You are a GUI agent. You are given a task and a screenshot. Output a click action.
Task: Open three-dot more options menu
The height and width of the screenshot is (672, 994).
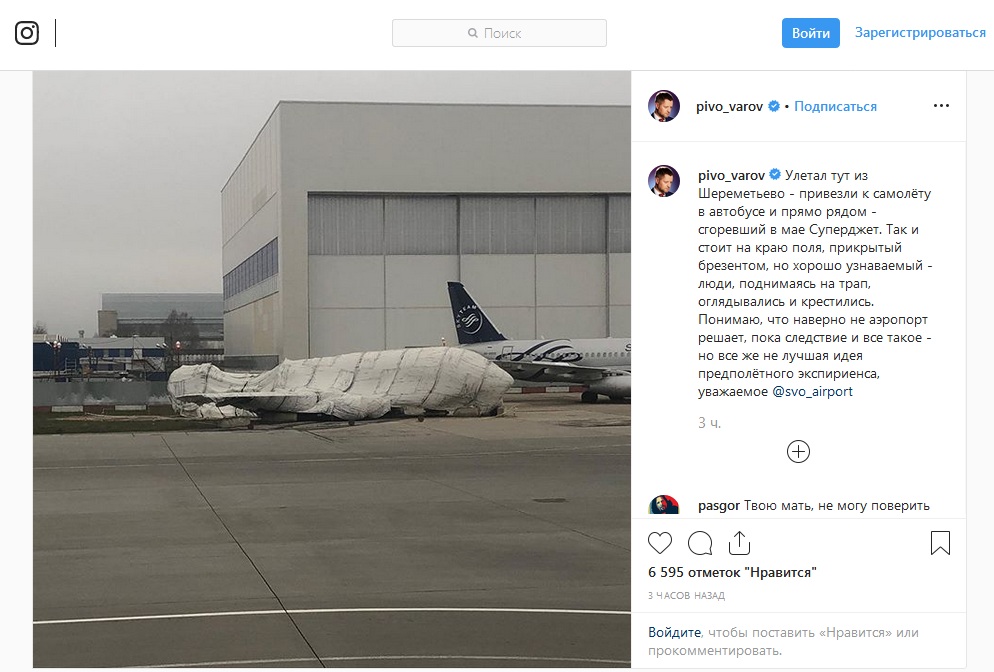(x=941, y=105)
